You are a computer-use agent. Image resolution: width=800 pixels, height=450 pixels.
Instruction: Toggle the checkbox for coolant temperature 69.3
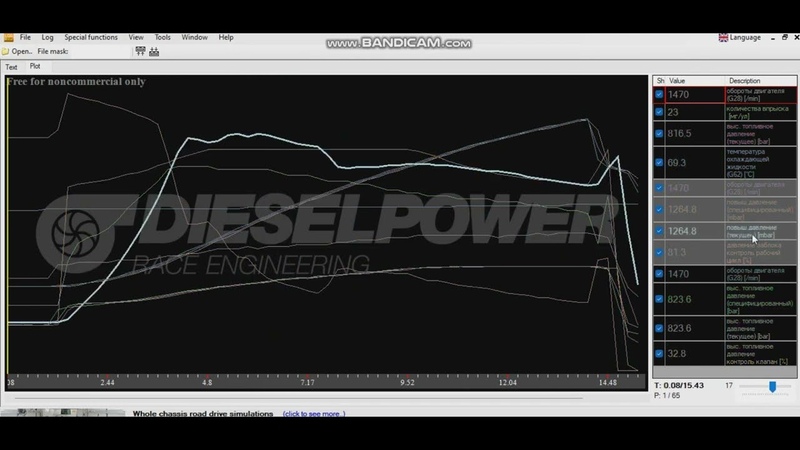click(659, 162)
